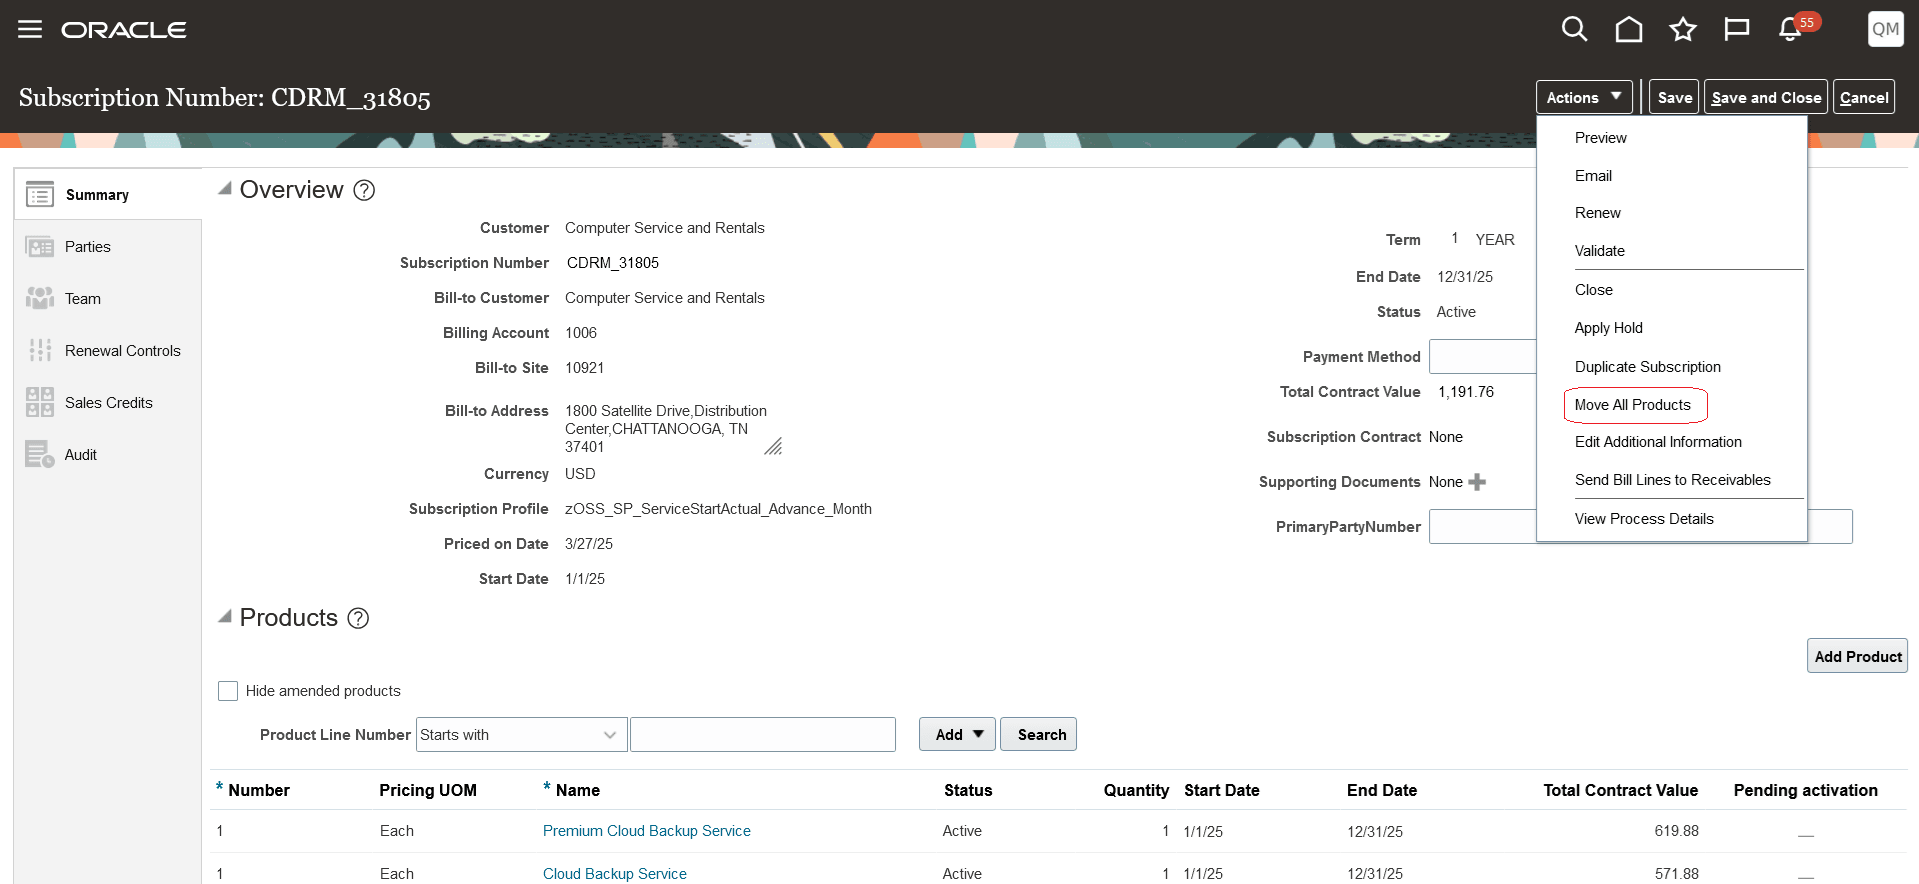Go to the Home icon

(1629, 29)
